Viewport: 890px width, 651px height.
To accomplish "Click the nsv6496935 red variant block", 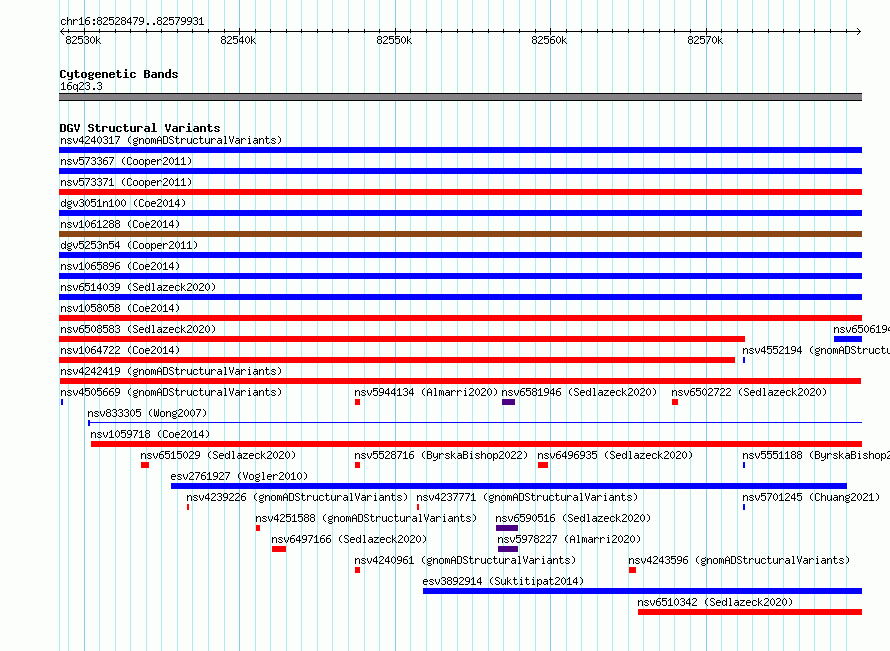I will point(543,465).
